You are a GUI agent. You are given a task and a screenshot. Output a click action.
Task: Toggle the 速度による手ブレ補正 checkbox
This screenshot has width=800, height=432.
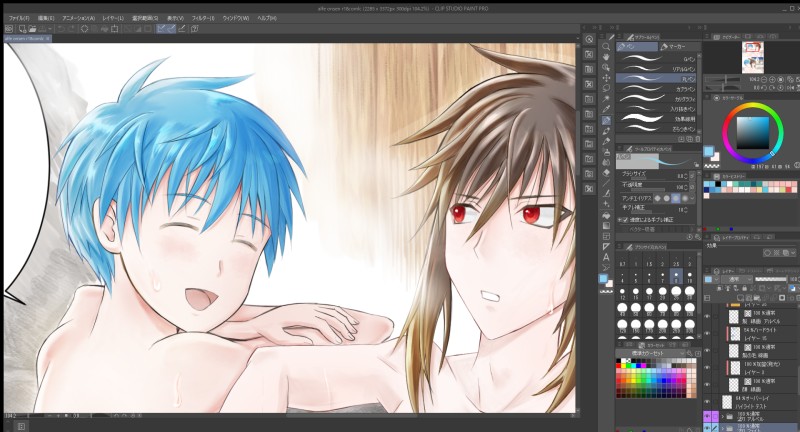(x=626, y=220)
